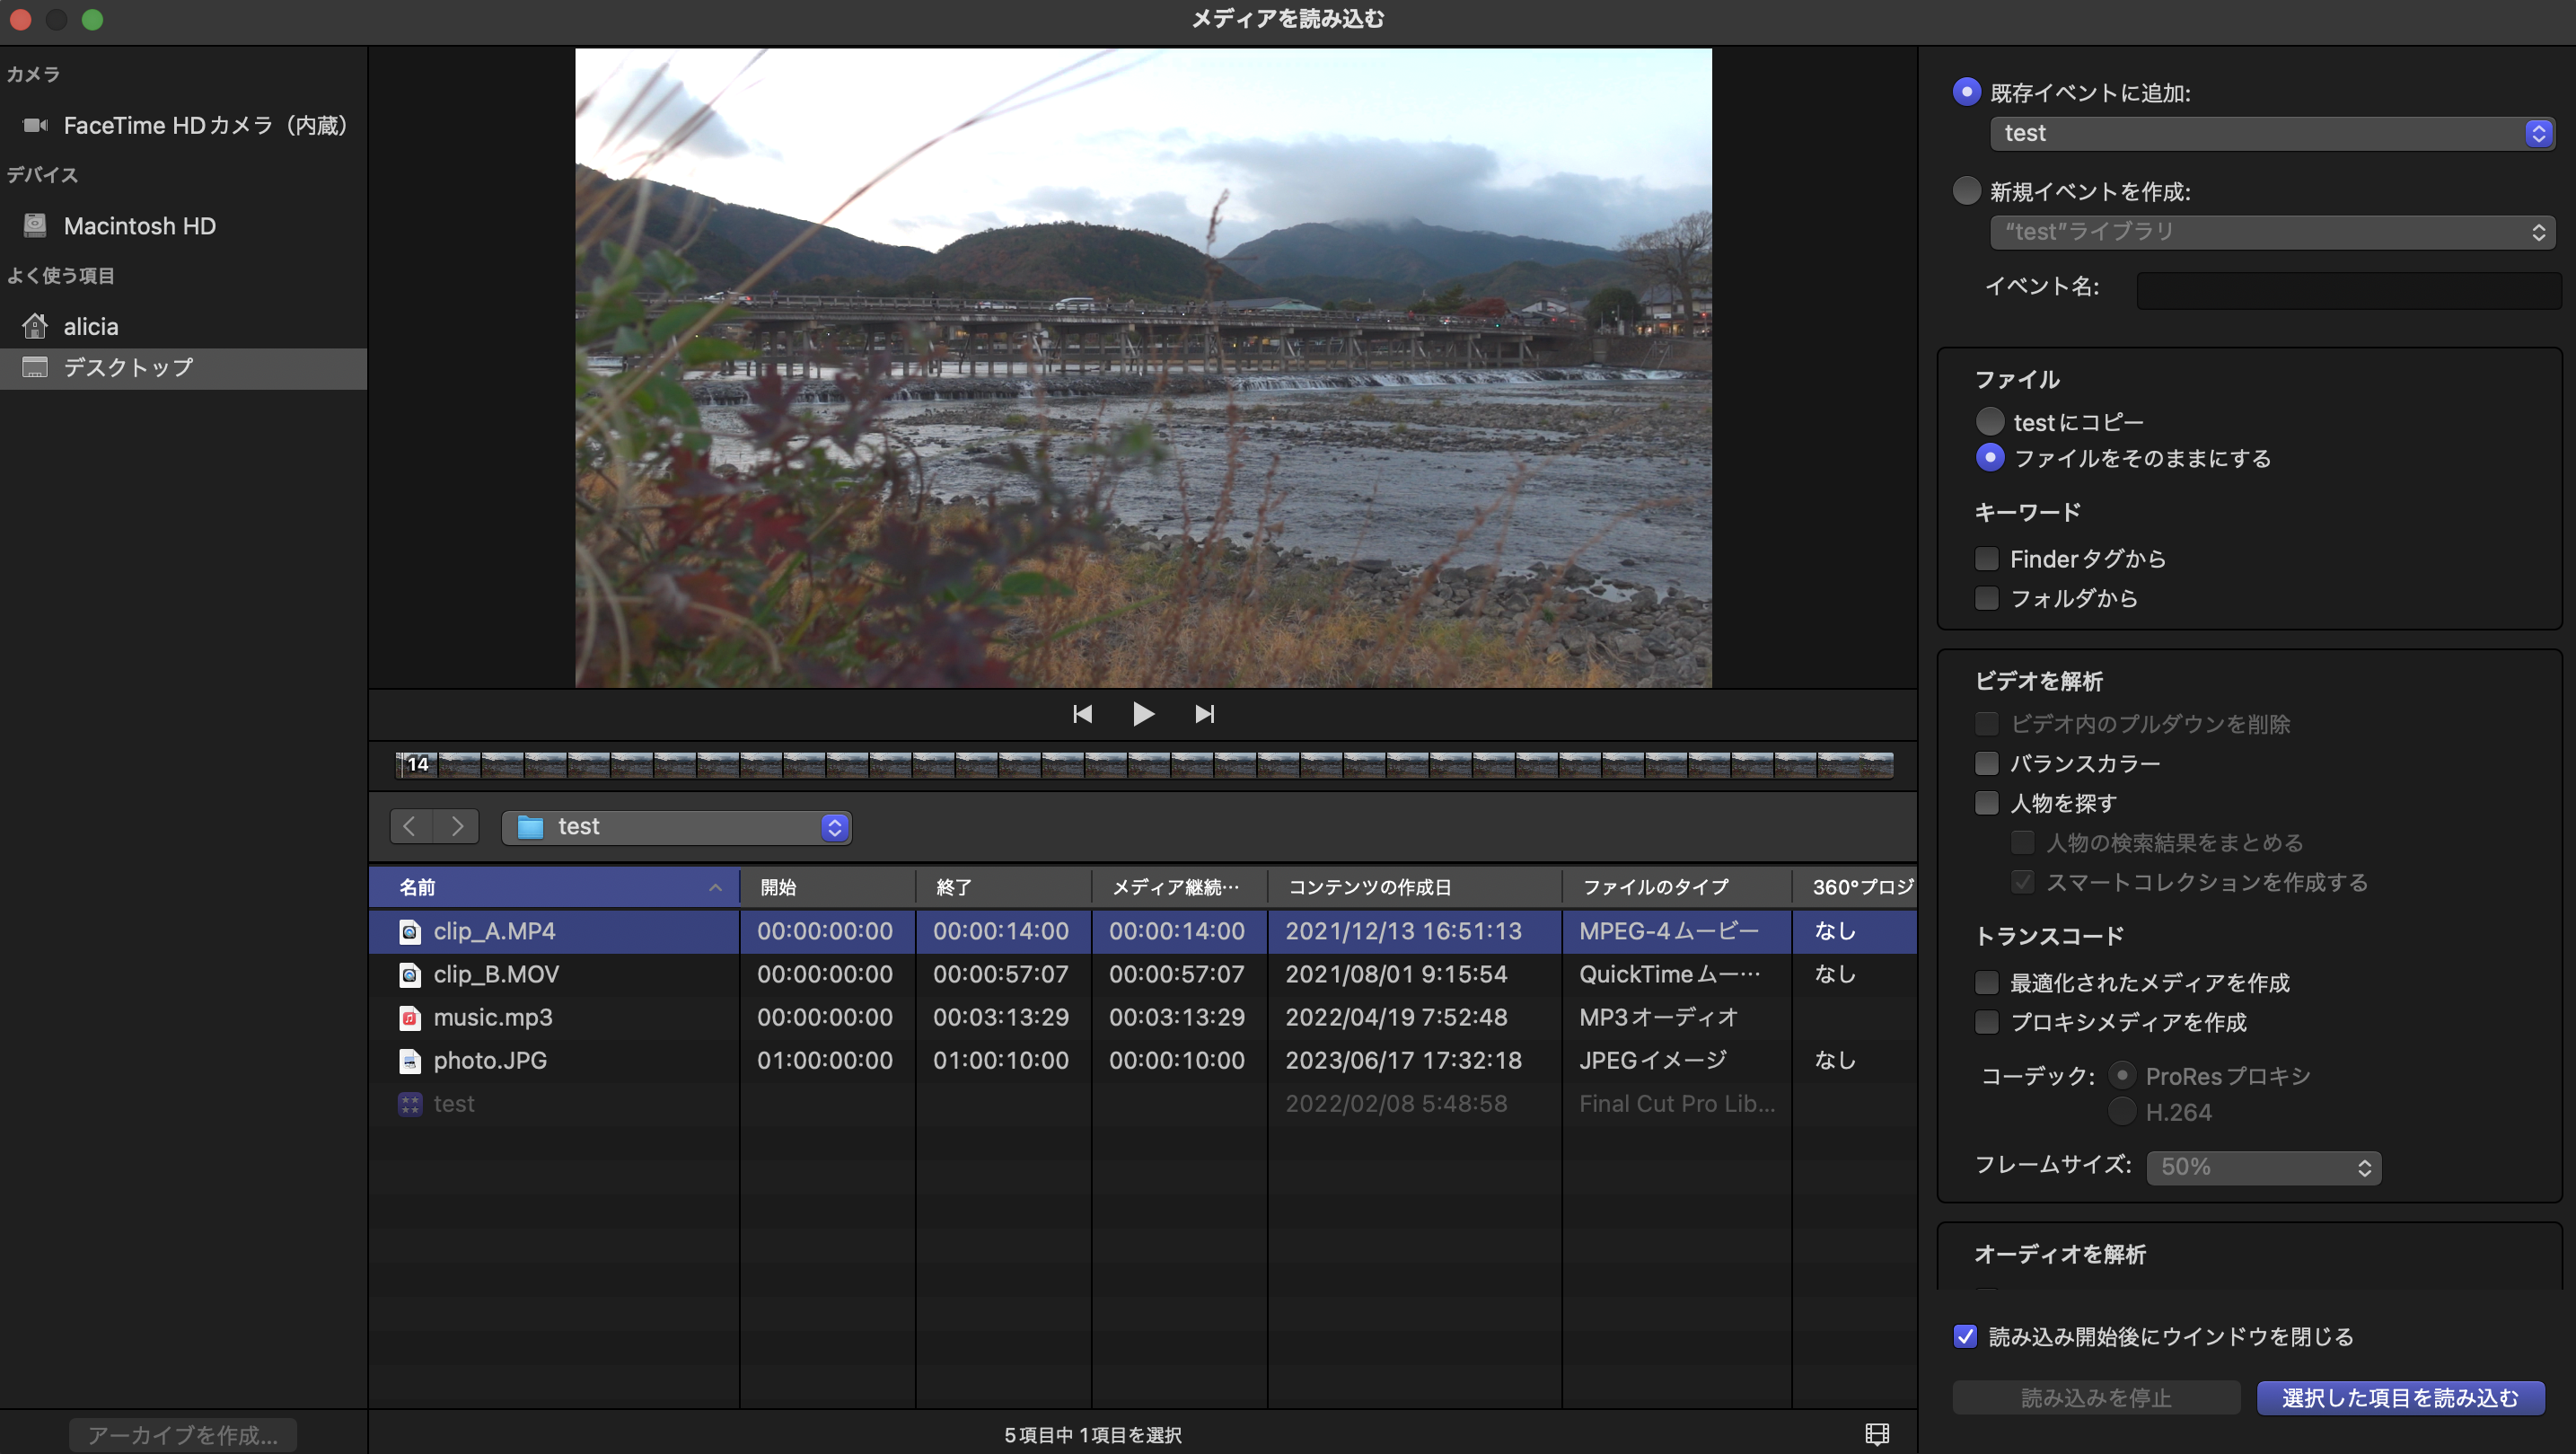Open the test folder path popup
The image size is (2576, 1454).
(677, 826)
